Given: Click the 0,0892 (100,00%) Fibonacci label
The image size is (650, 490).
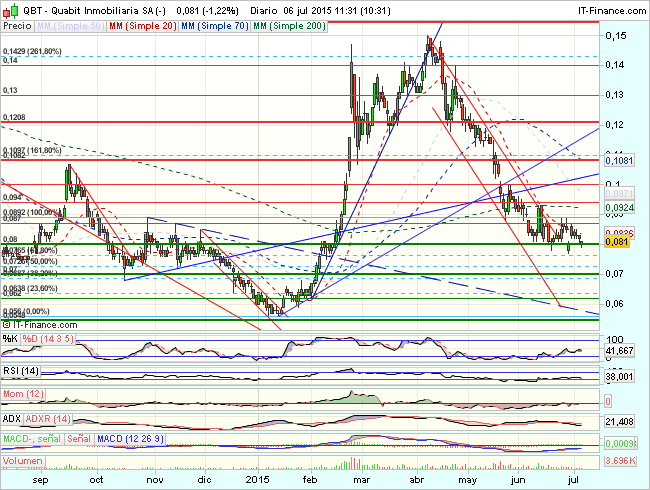Looking at the screenshot, I should [32, 212].
